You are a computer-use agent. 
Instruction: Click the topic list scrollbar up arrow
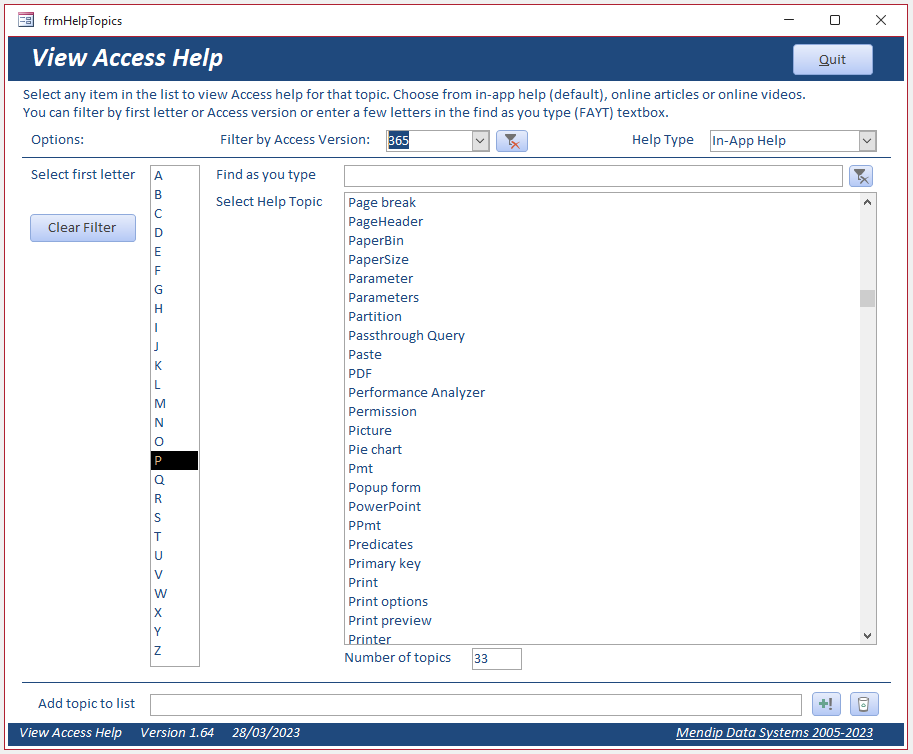[x=867, y=202]
